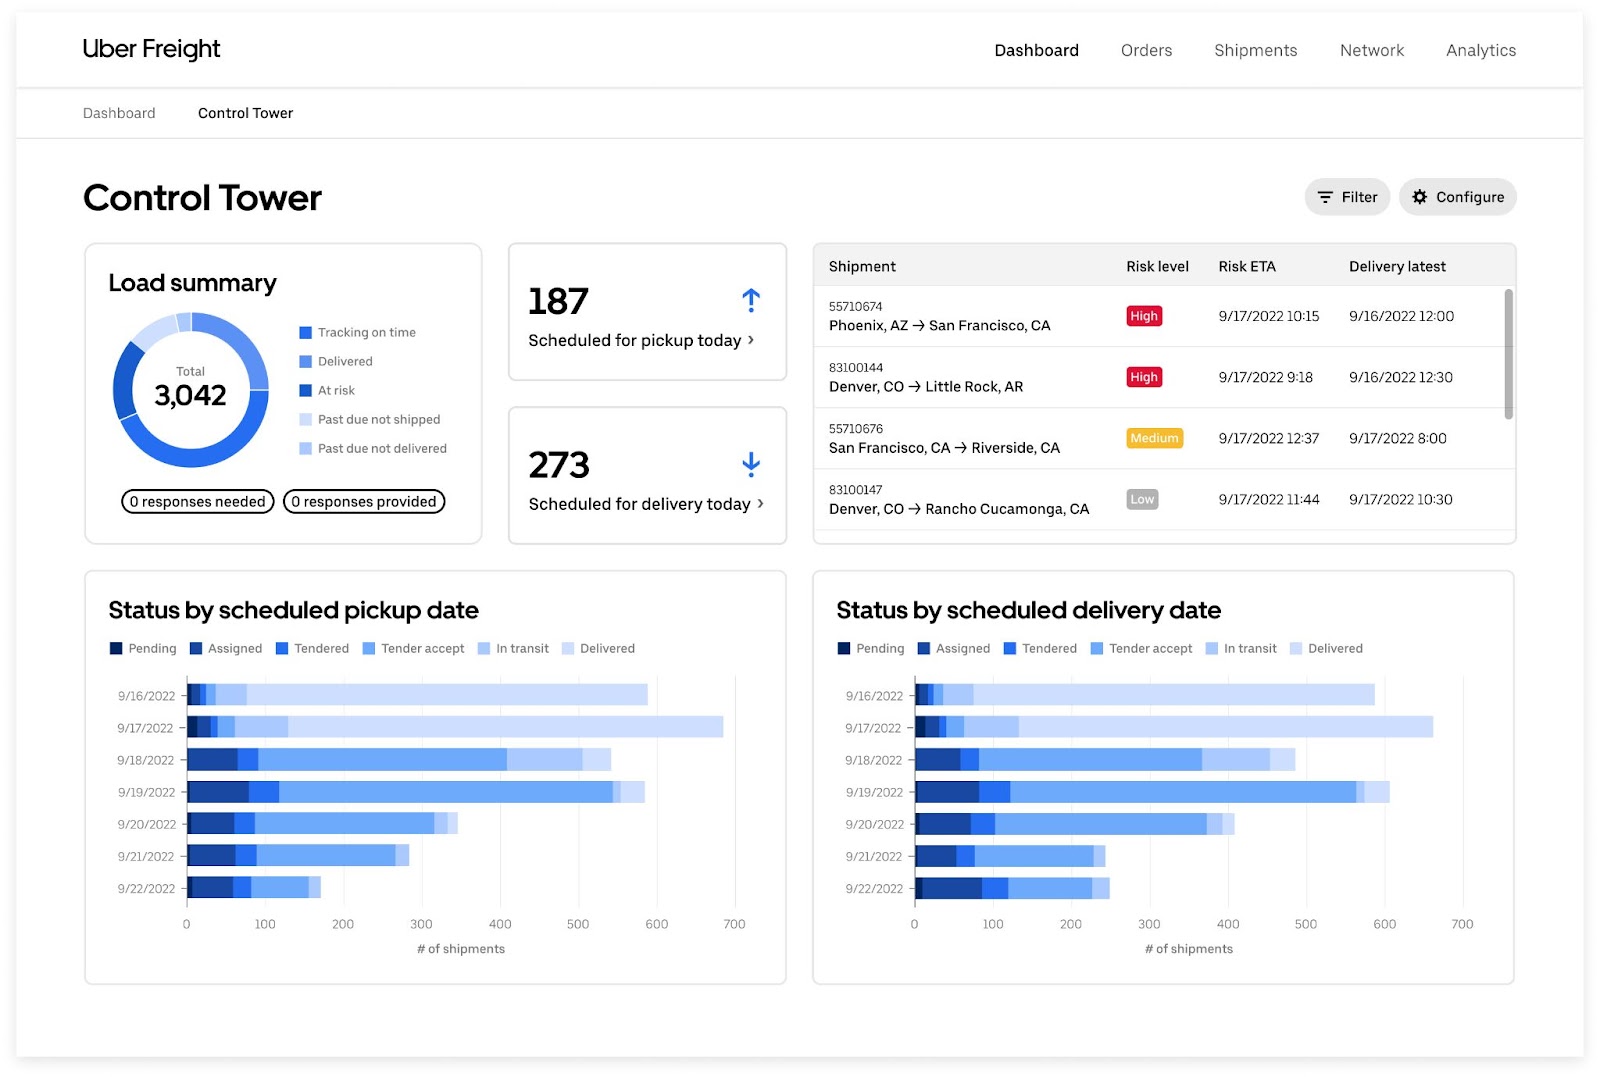Toggle the 'Tracking on time' legend entry
The height and width of the screenshot is (1077, 1600).
tap(356, 332)
